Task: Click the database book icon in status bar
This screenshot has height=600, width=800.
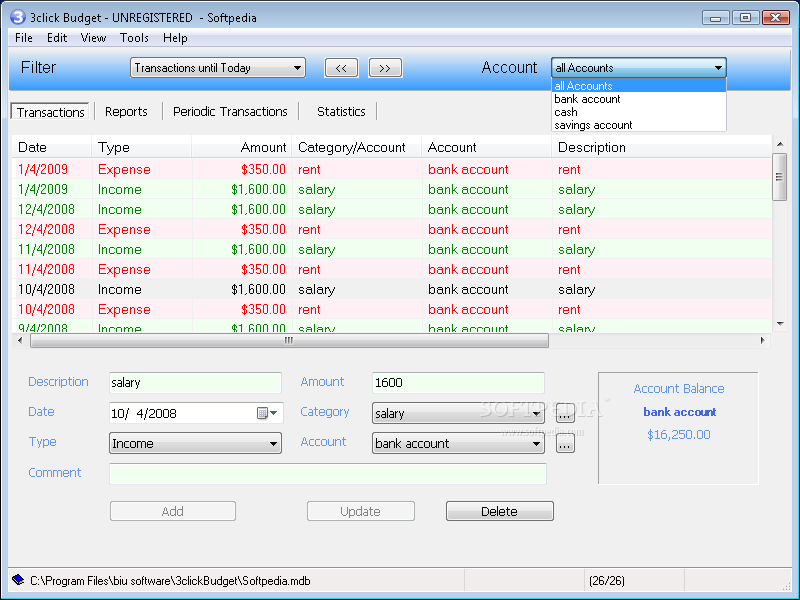Action: (18, 580)
